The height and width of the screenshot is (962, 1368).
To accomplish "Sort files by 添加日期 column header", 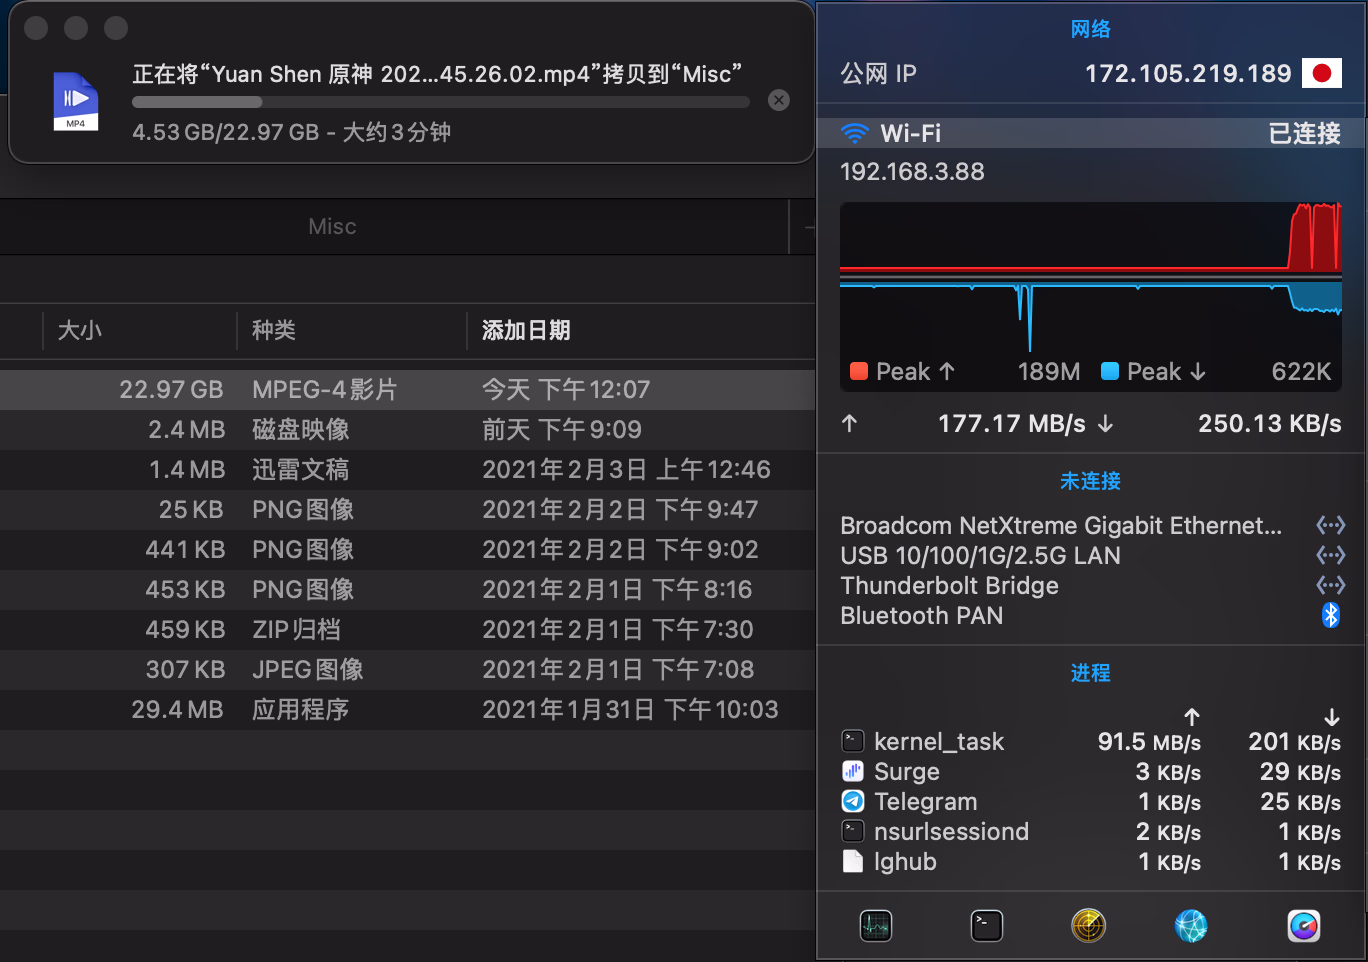I will (x=526, y=331).
